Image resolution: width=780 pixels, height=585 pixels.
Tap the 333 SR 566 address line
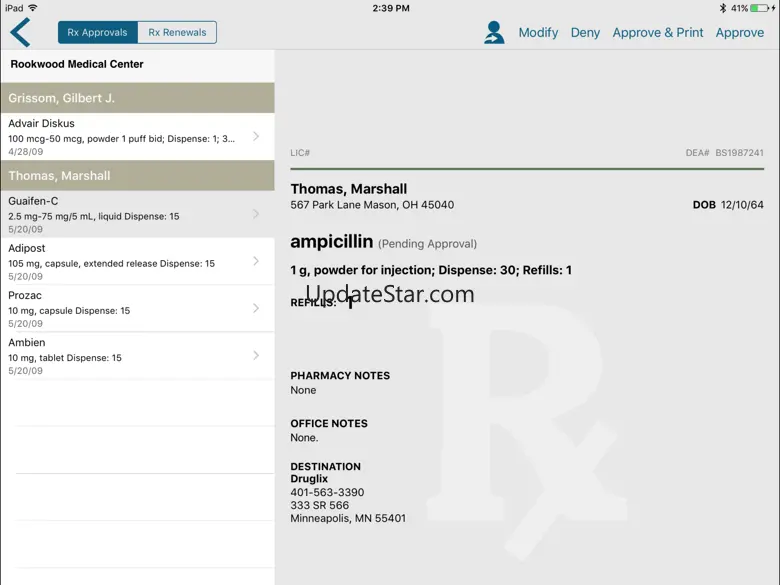tap(319, 505)
